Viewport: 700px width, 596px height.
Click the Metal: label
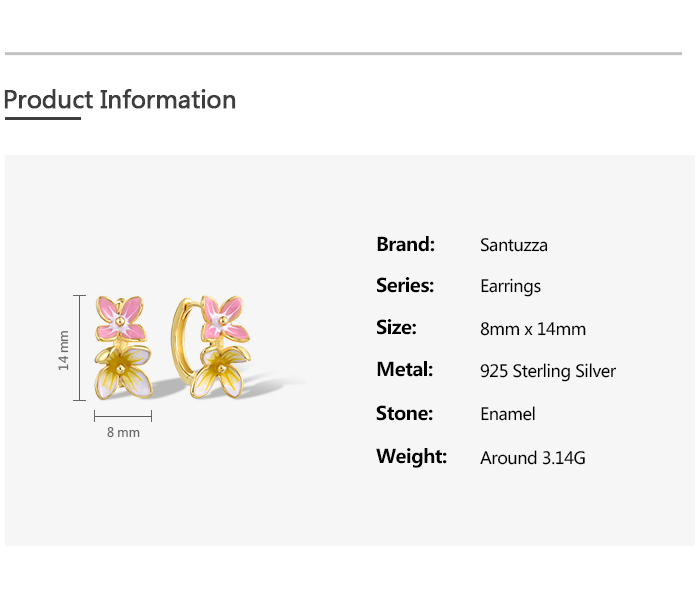point(404,370)
